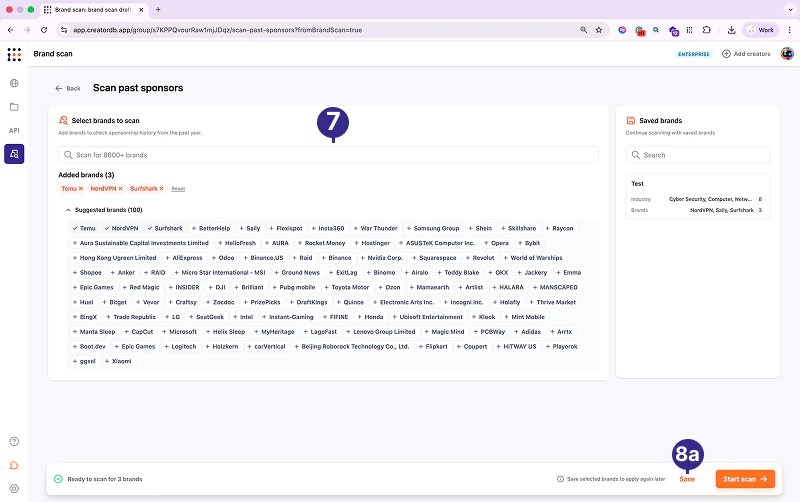Open the orange chat feedback icon
This screenshot has width=800, height=502.
[14, 465]
